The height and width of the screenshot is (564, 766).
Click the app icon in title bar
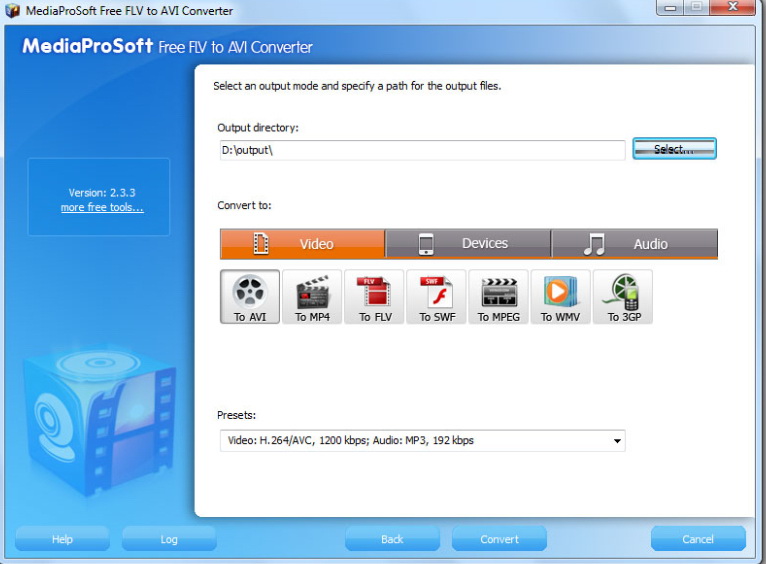12,10
